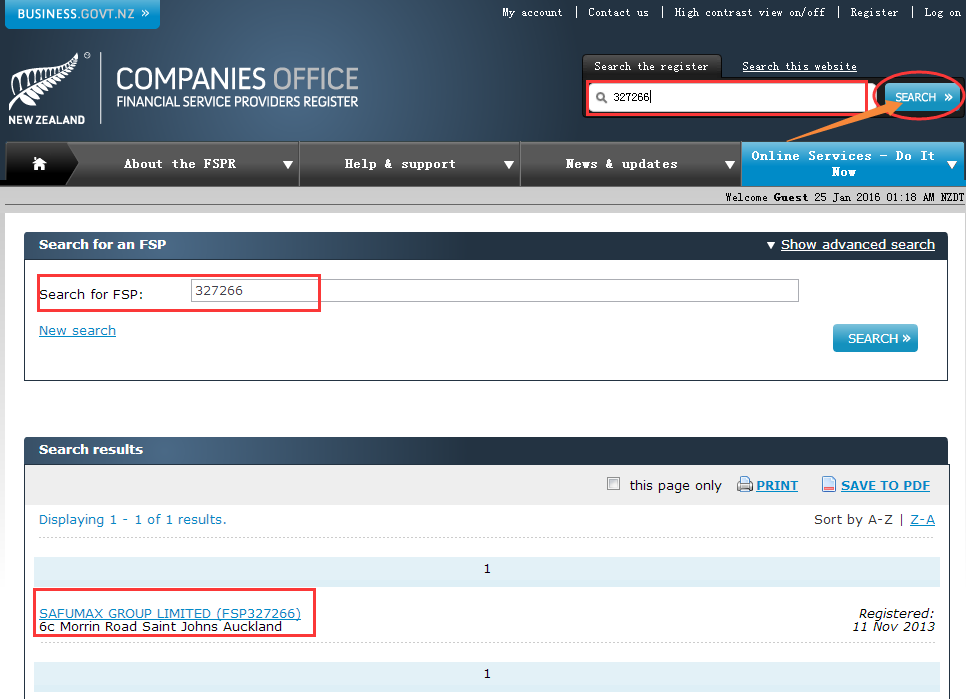Switch to Search this website tab
The width and height of the screenshot is (966, 699).
(799, 67)
